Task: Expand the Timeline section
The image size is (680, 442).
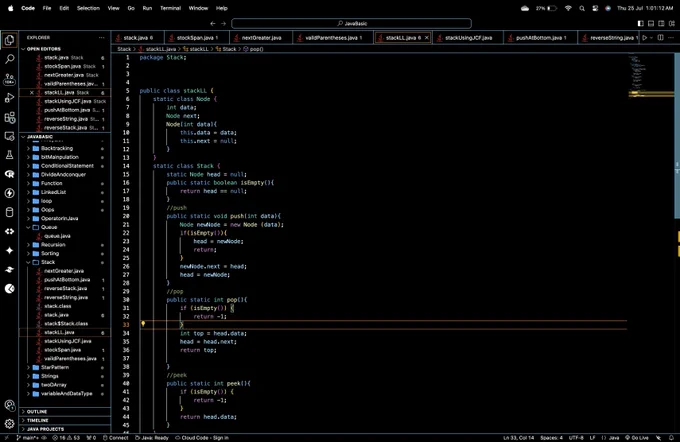Action: coord(65,420)
